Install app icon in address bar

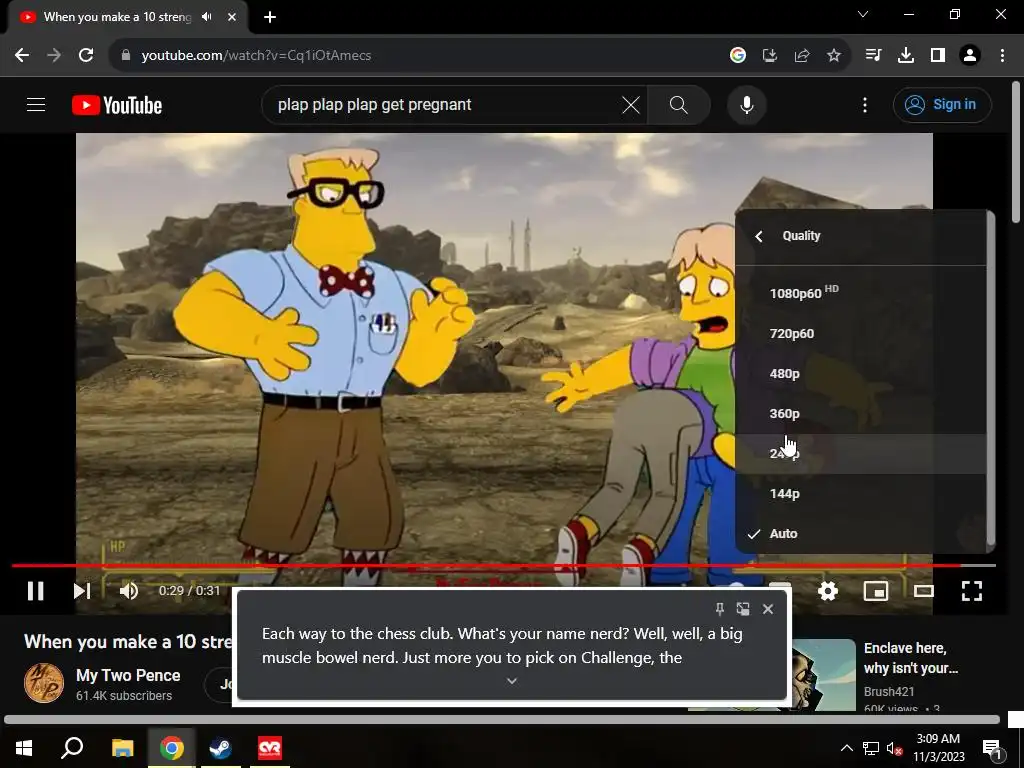click(x=770, y=56)
